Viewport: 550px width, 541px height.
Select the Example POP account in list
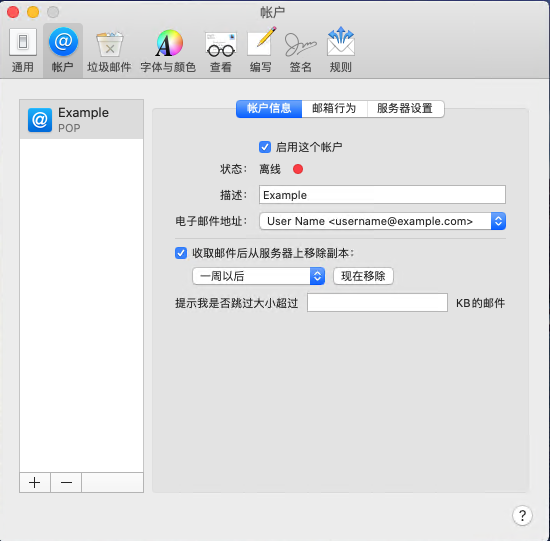[x=81, y=120]
